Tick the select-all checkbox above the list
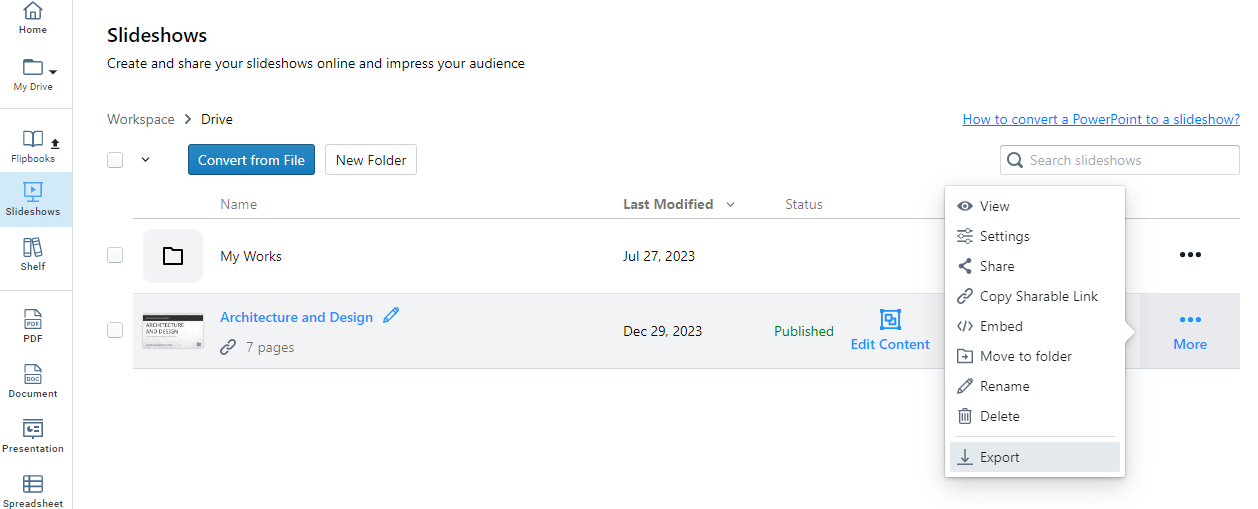1258x509 pixels. [x=115, y=160]
